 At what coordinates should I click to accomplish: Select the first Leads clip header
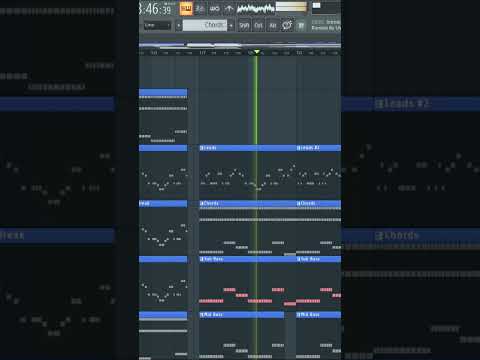tap(247, 148)
